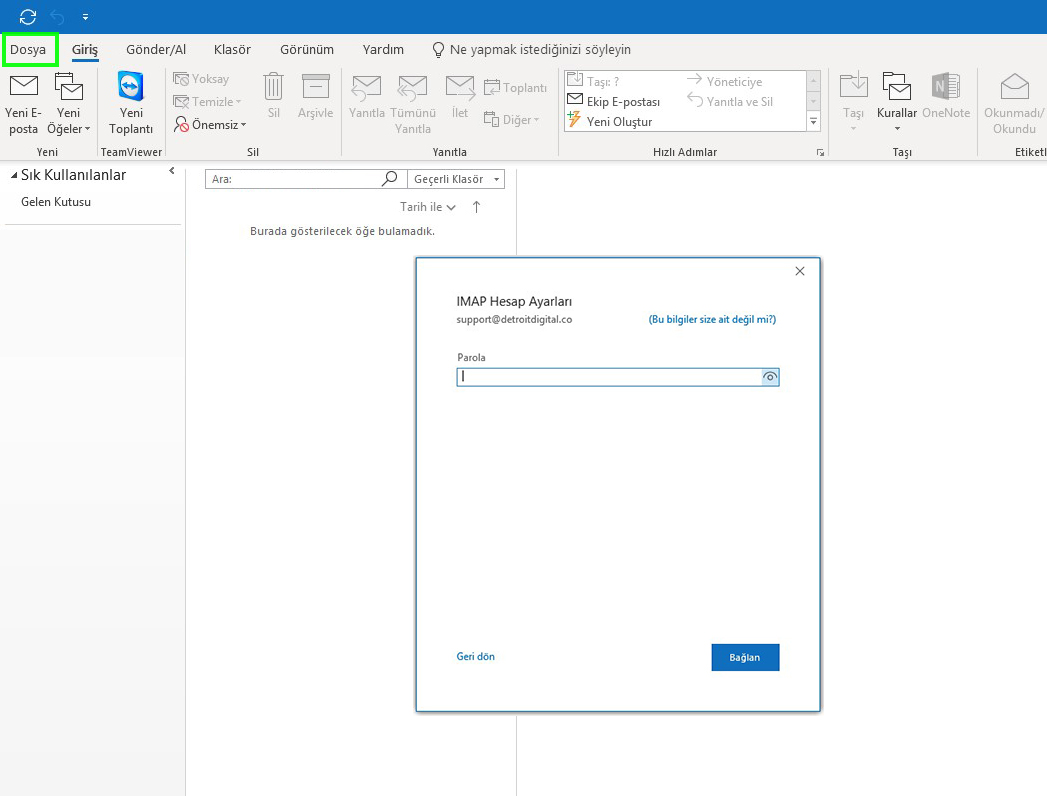Viewport: 1047px width, 796px height.
Task: Open Outlook's Kurallar rules tool
Action: 896,102
